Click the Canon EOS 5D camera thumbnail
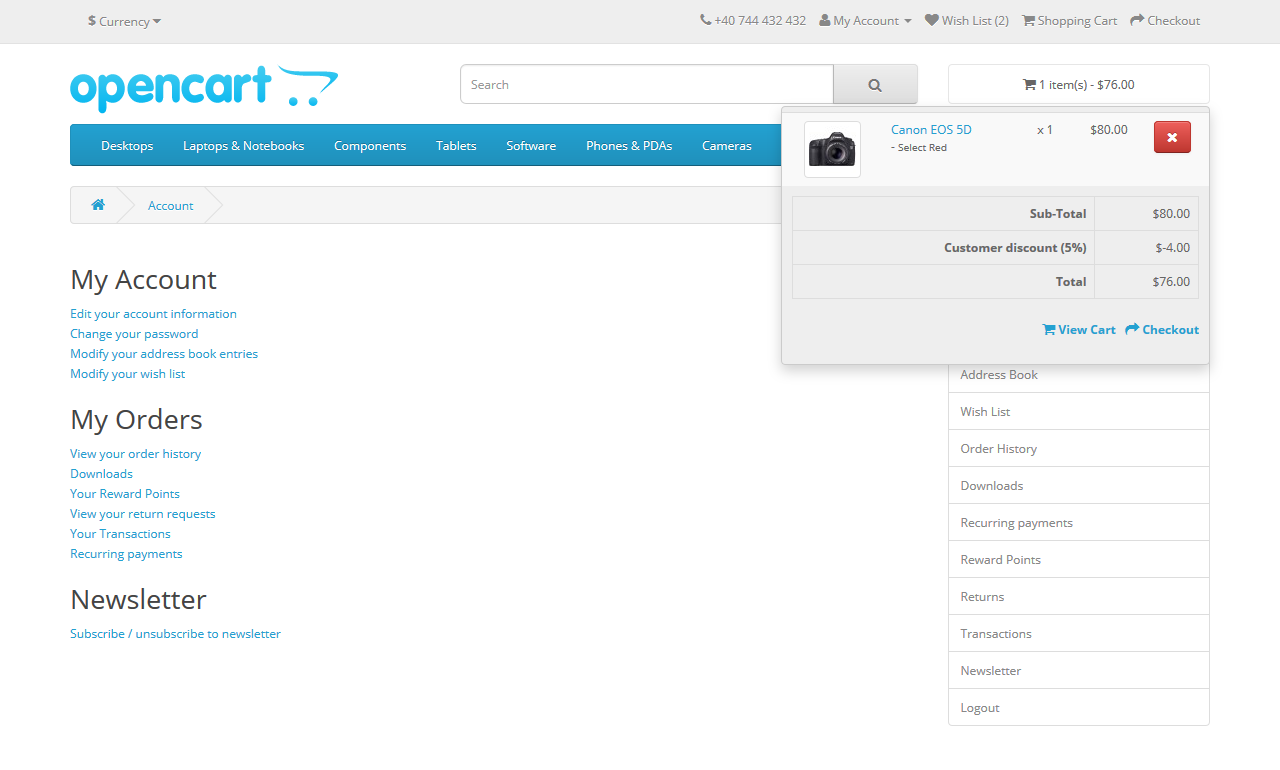Viewport: 1280px width, 770px height. (x=832, y=150)
